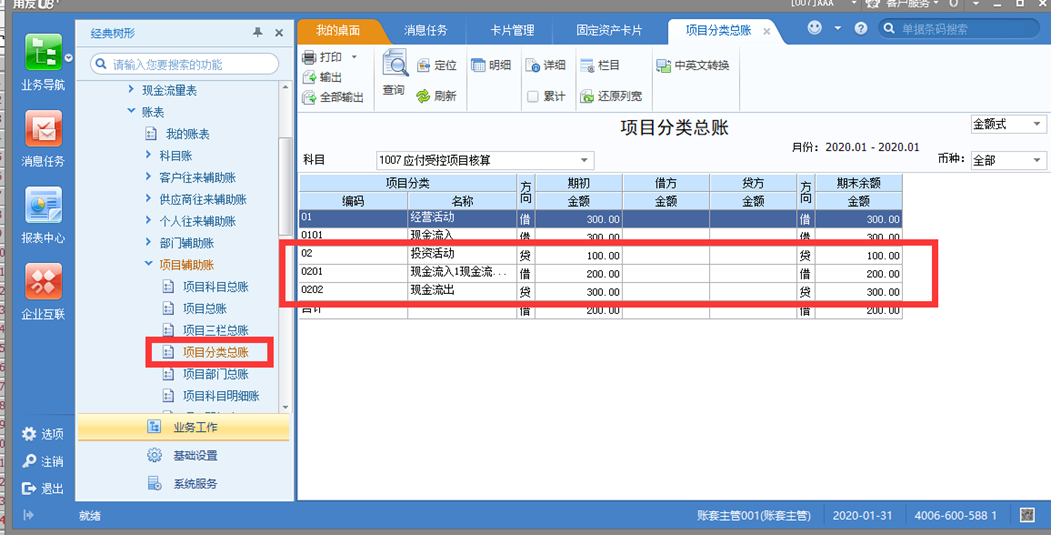The height and width of the screenshot is (535, 1051).
Task: Open the help question mark icon
Action: (x=861, y=28)
